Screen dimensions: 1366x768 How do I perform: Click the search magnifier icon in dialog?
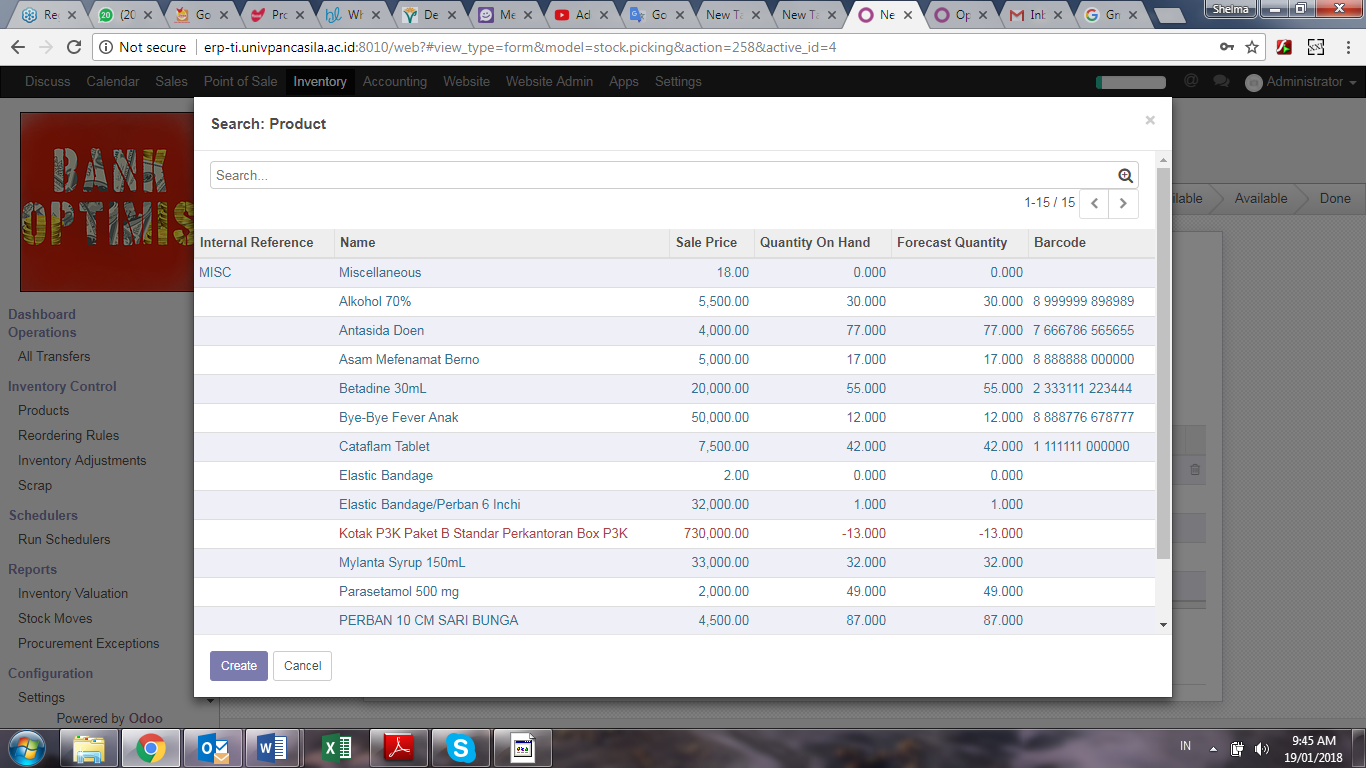[1125, 176]
